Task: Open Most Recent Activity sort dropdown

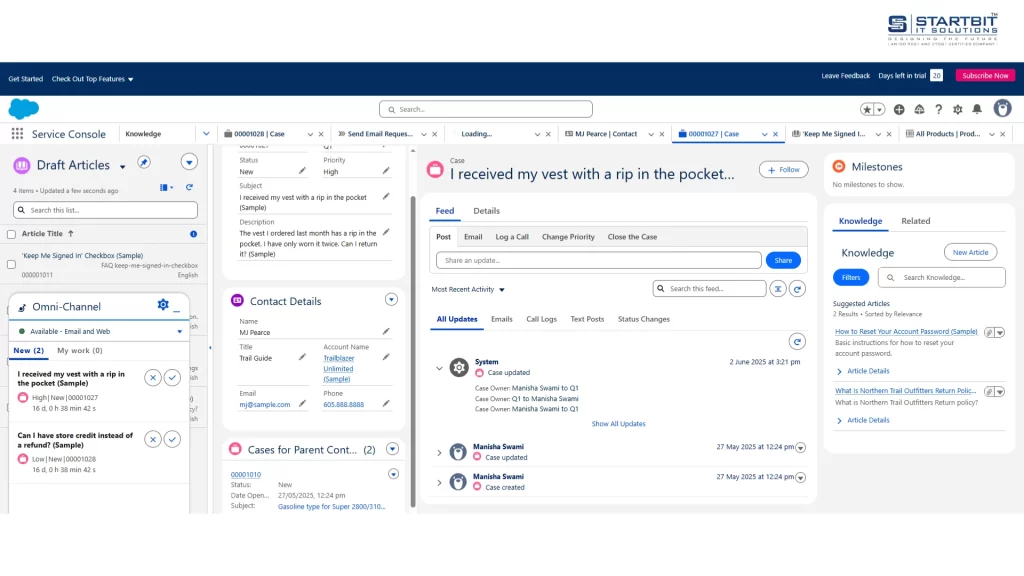Action: click(x=468, y=289)
